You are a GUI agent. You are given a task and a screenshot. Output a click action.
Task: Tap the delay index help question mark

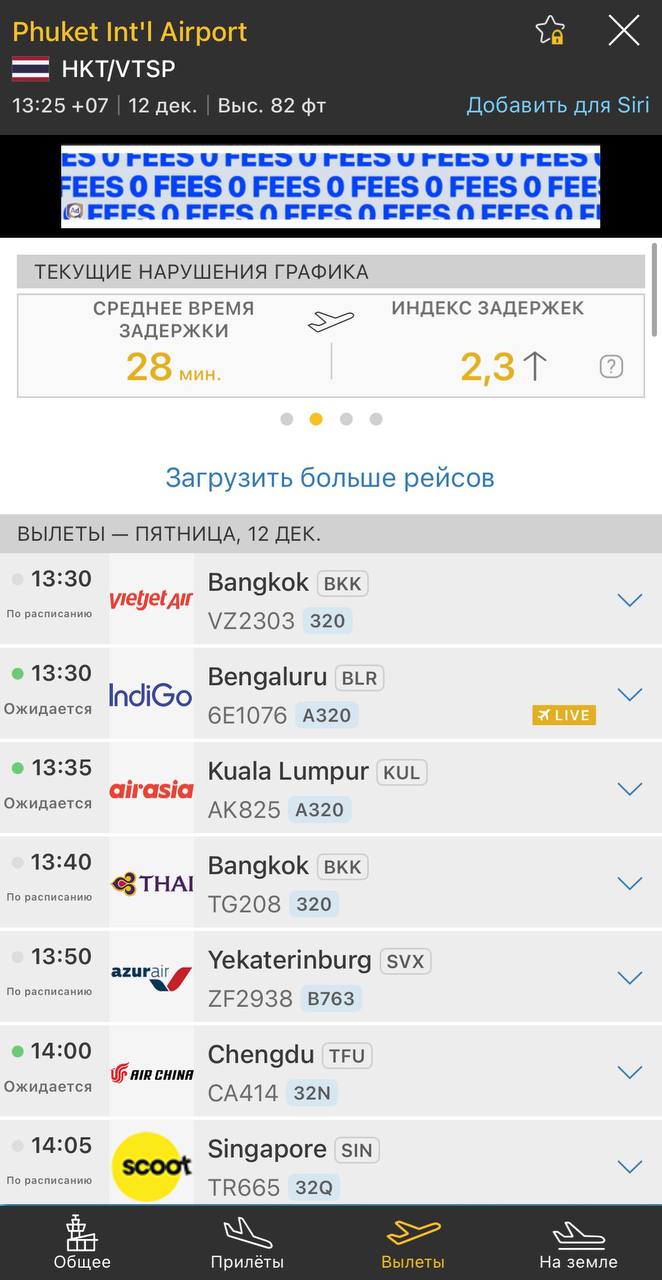click(611, 367)
